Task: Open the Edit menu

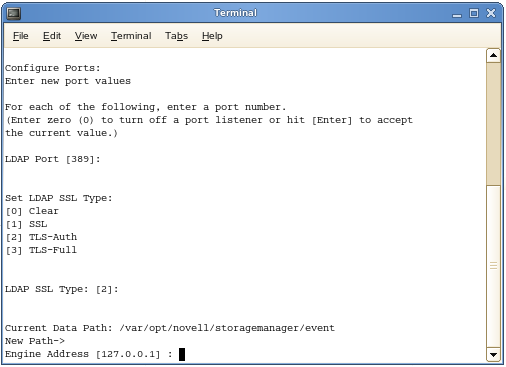Action: [52, 36]
